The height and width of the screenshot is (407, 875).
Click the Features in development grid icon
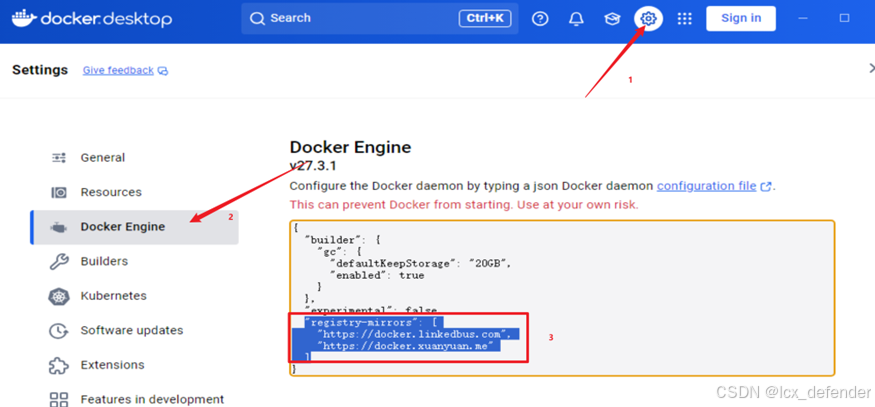tap(59, 400)
